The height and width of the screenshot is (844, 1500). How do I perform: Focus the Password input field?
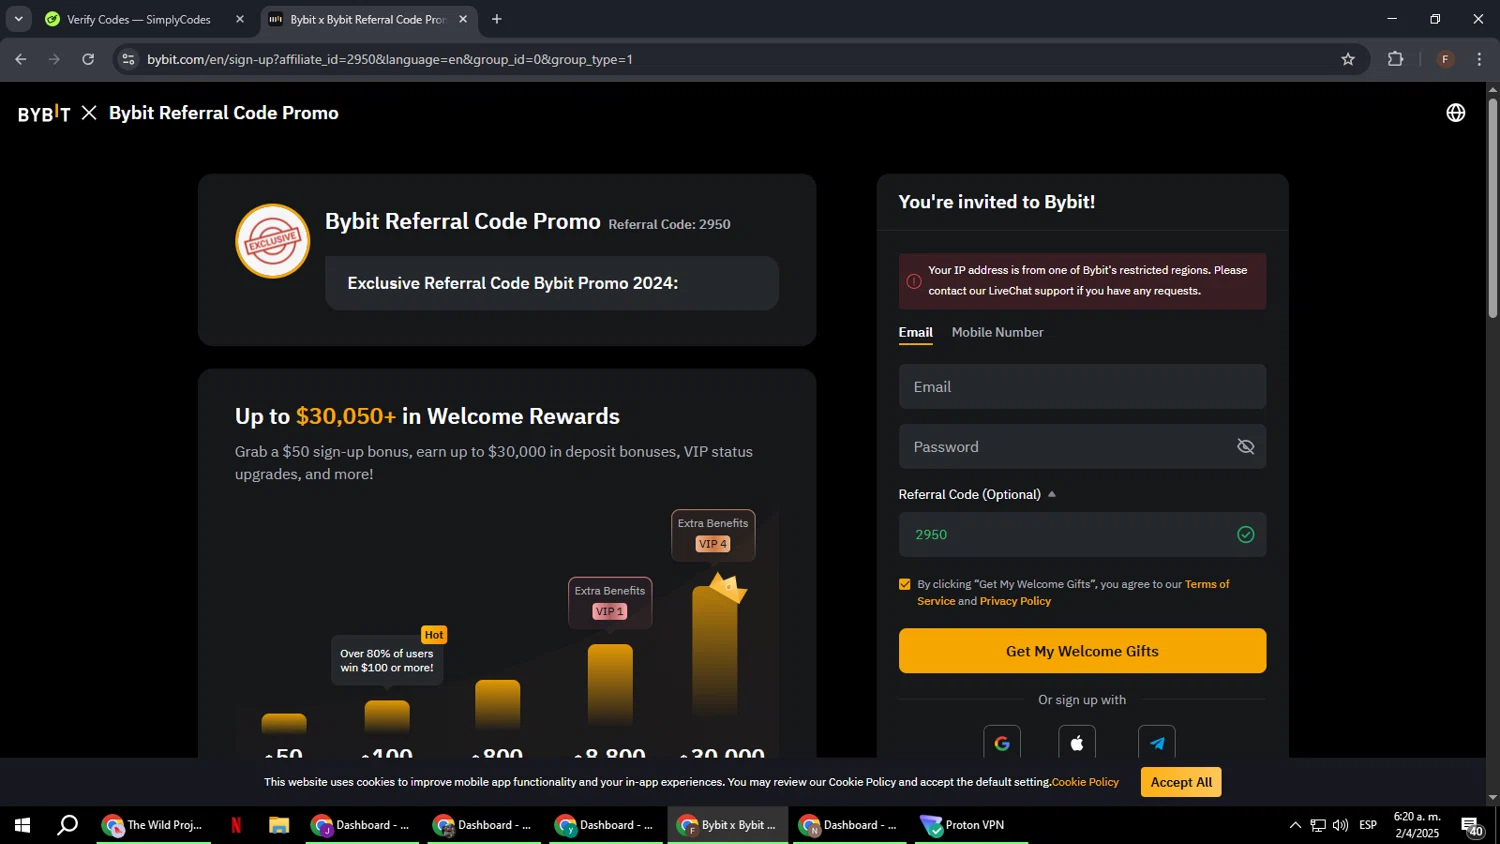coord(1082,447)
